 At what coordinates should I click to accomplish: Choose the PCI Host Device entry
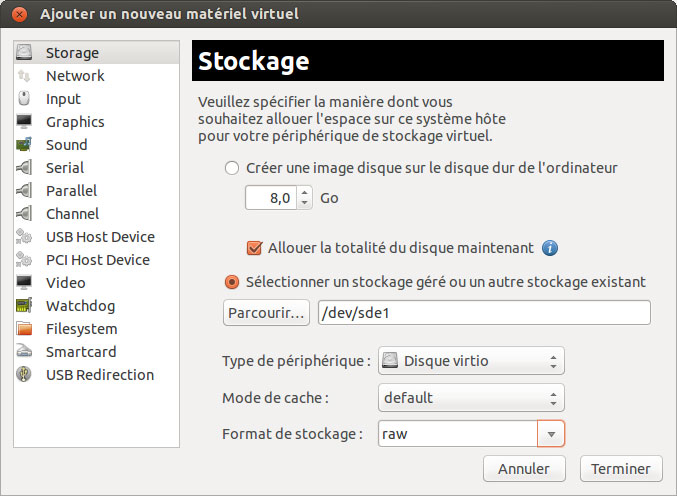pos(96,260)
